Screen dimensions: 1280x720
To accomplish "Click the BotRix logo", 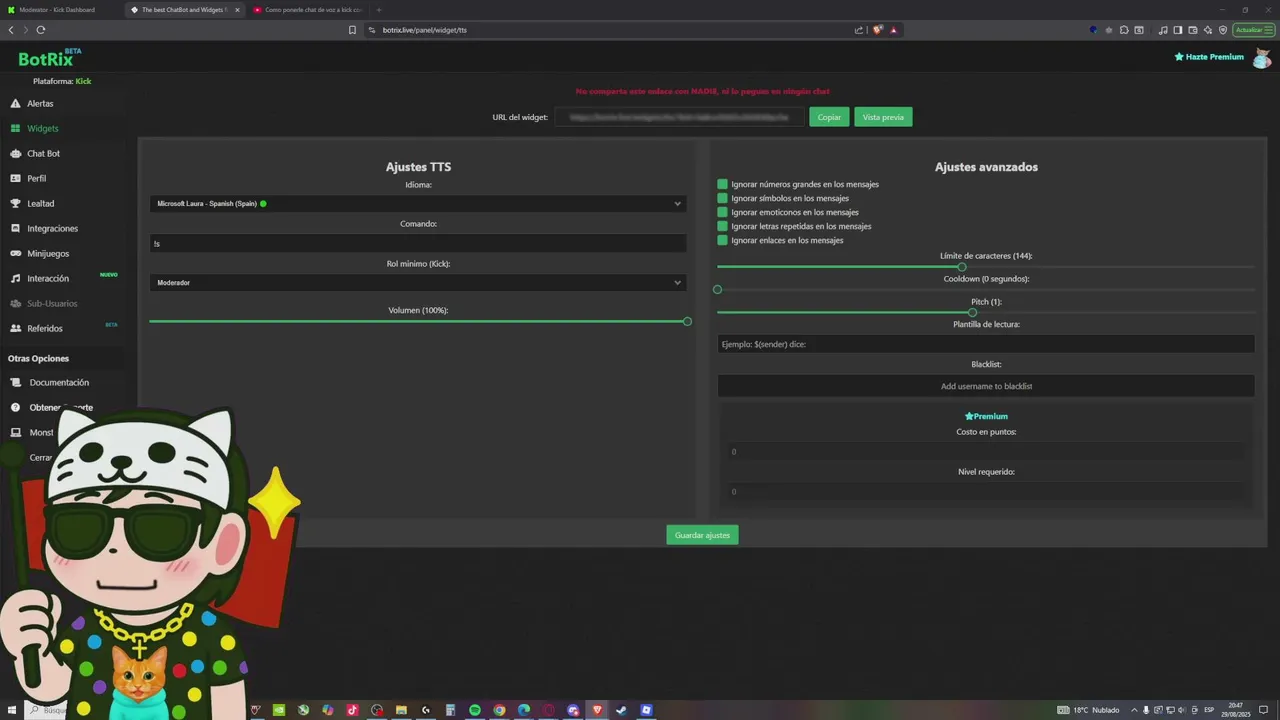I will click(48, 59).
